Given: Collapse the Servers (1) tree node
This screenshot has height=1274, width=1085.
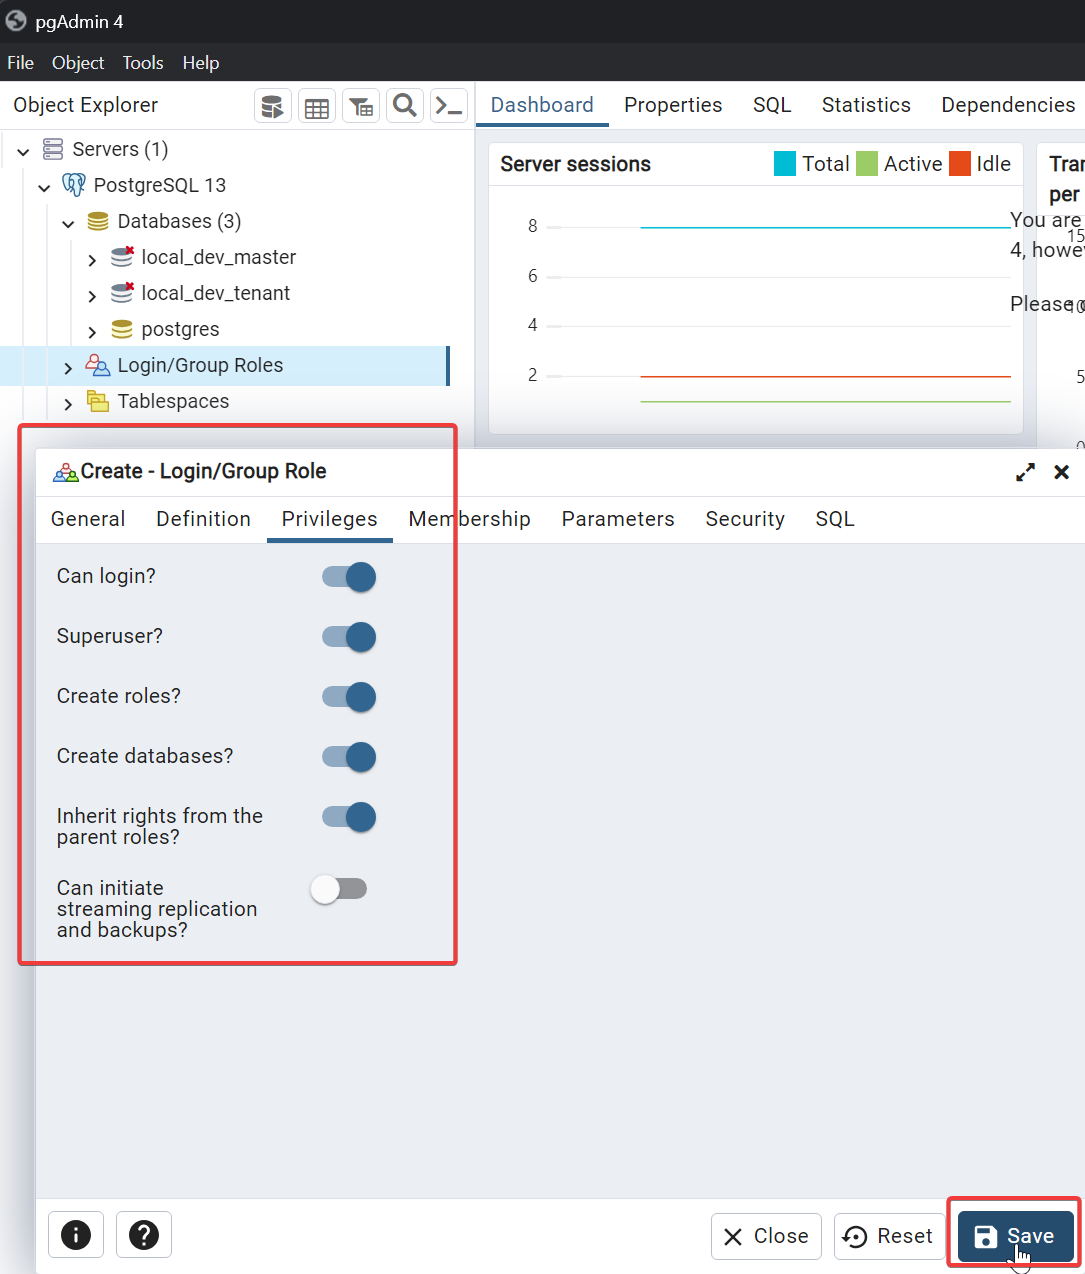Looking at the screenshot, I should [x=23, y=151].
